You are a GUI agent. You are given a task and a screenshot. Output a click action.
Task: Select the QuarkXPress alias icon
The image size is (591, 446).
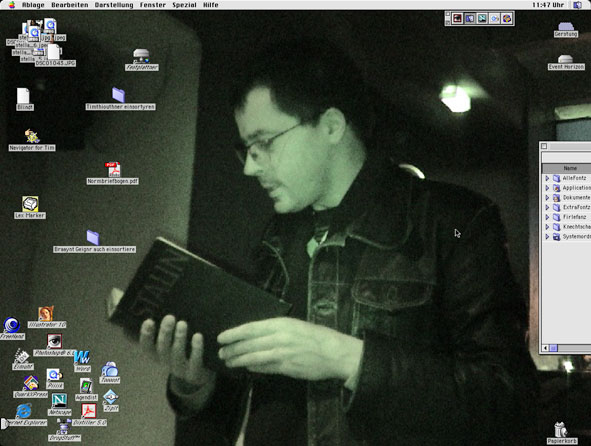pos(31,383)
